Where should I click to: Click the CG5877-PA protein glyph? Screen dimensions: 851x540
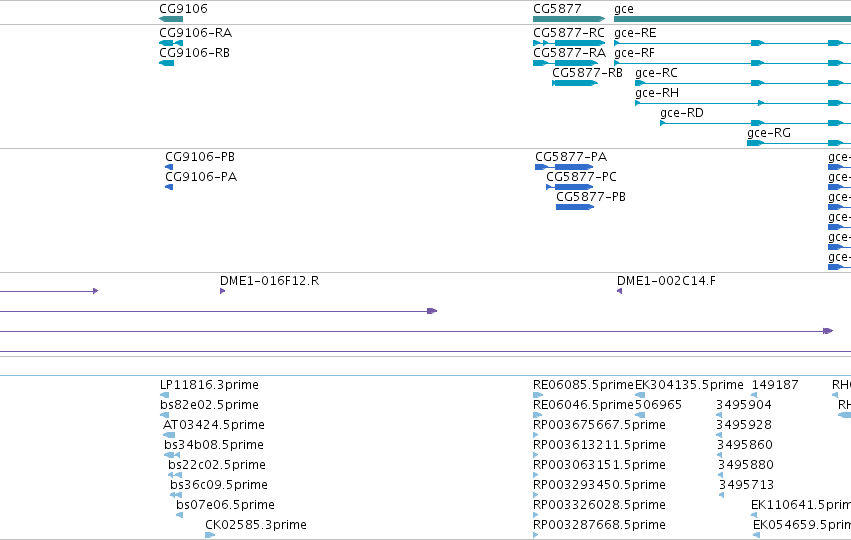pyautogui.click(x=564, y=167)
